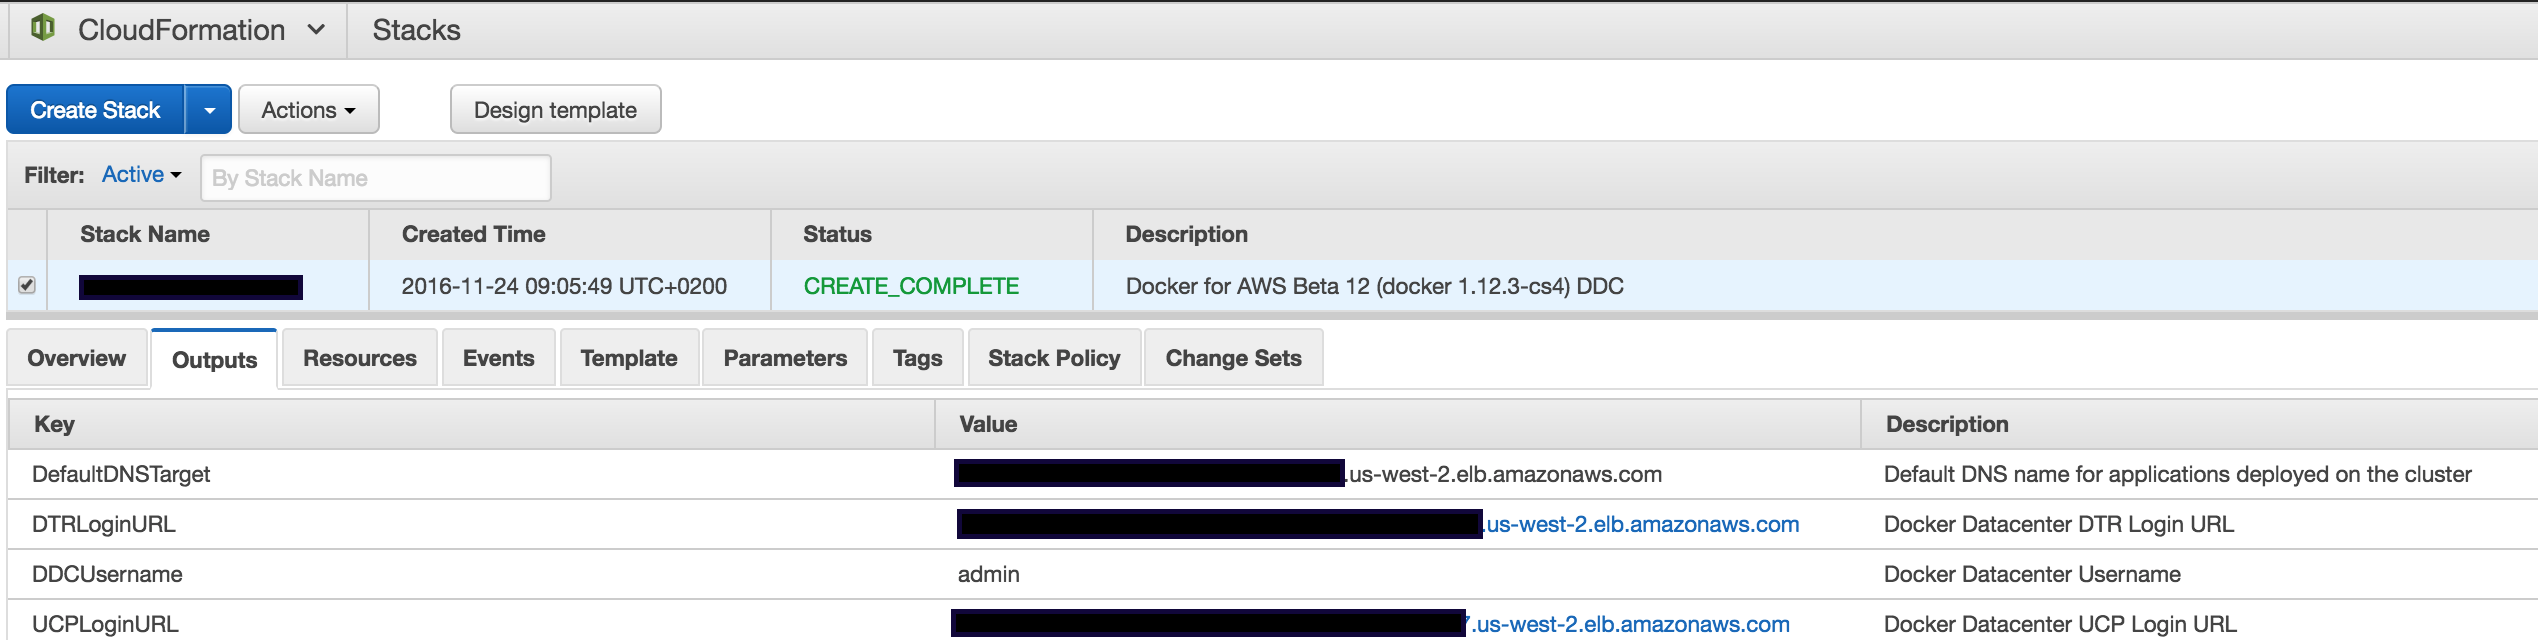Expand the CloudFormation service dropdown chevron
The width and height of the screenshot is (2538, 640).
pyautogui.click(x=316, y=30)
